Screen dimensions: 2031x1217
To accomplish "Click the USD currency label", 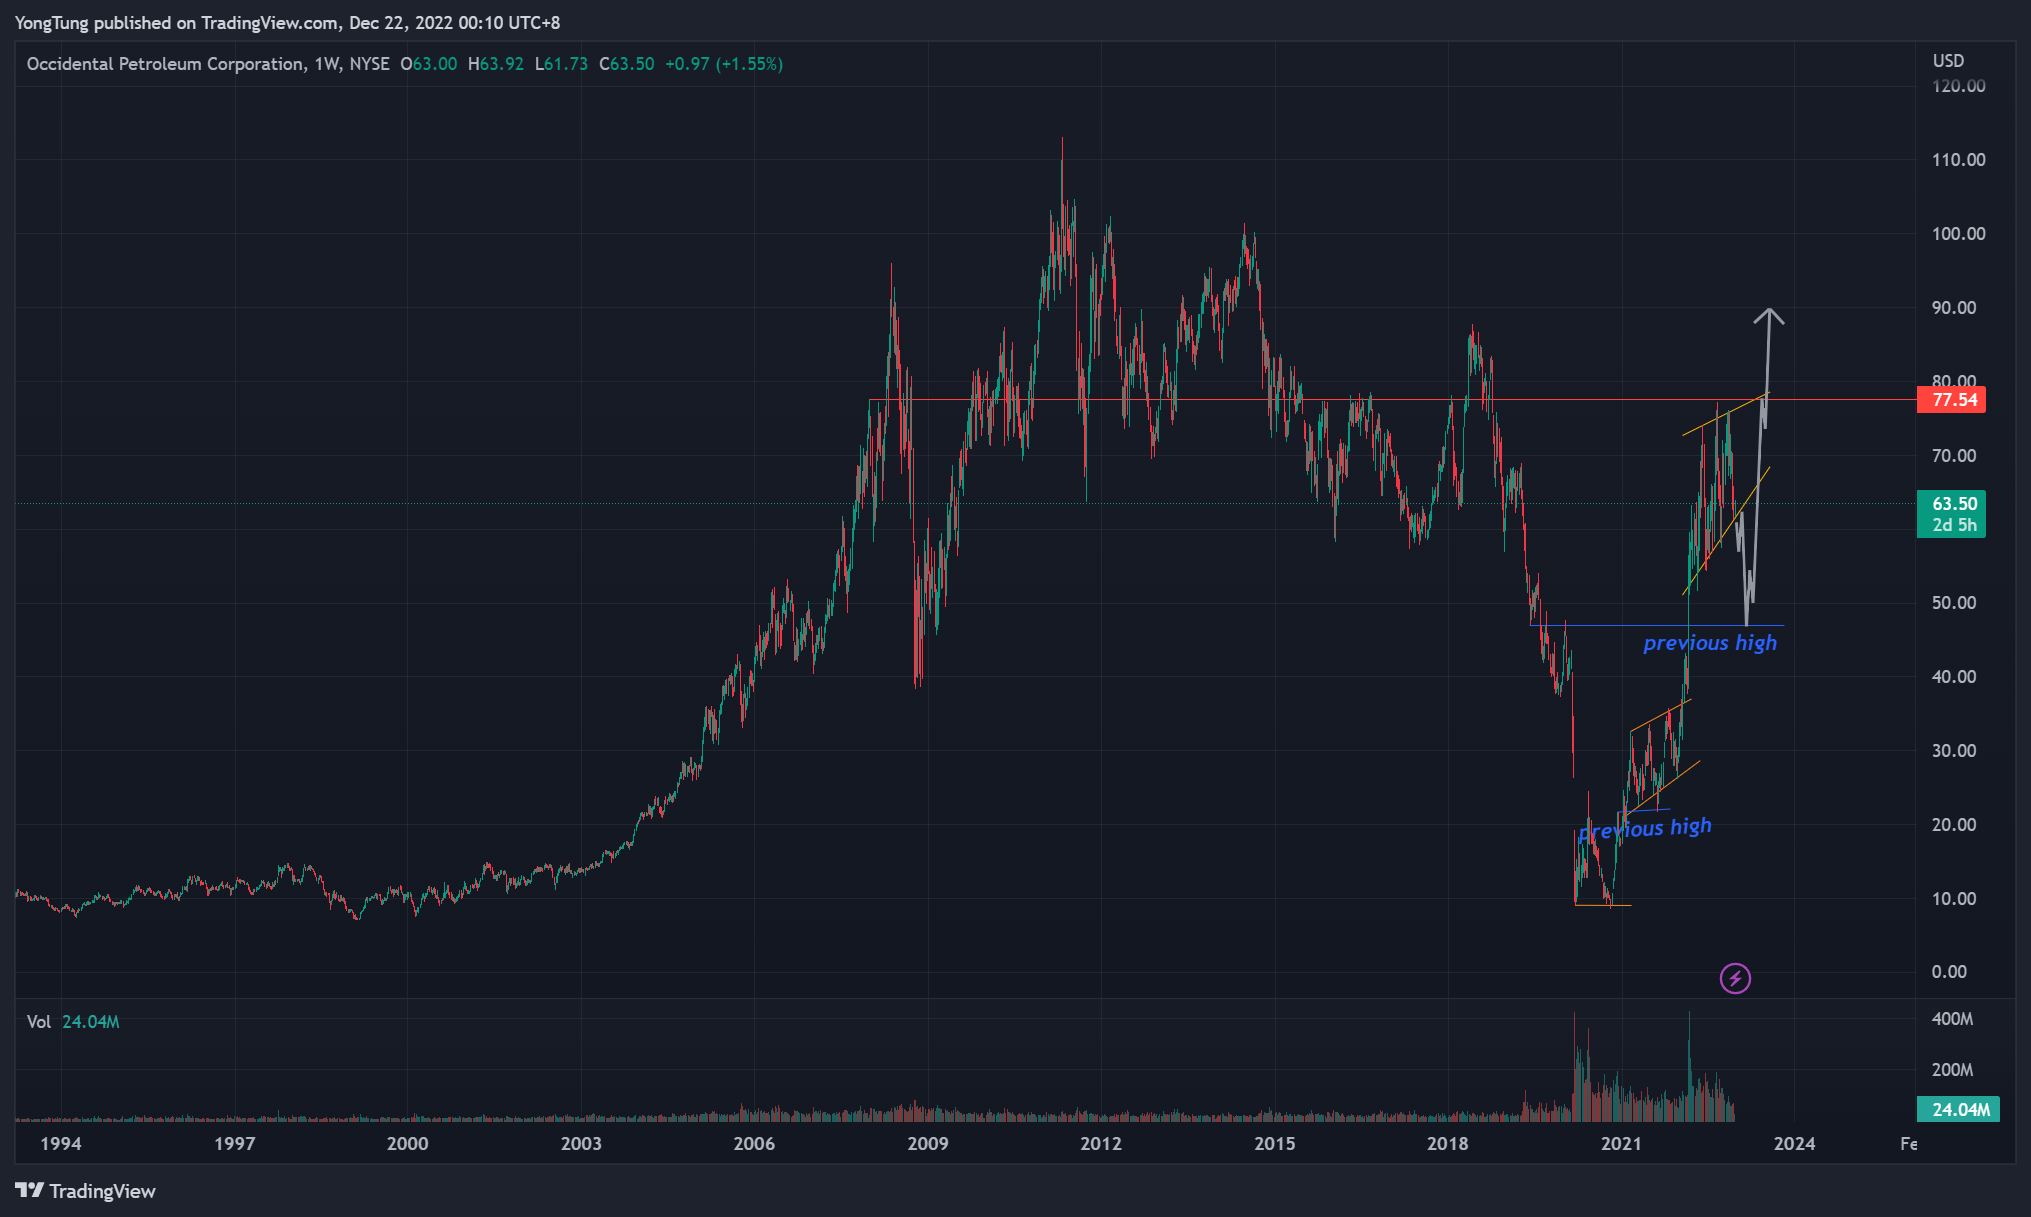I will tap(1948, 61).
